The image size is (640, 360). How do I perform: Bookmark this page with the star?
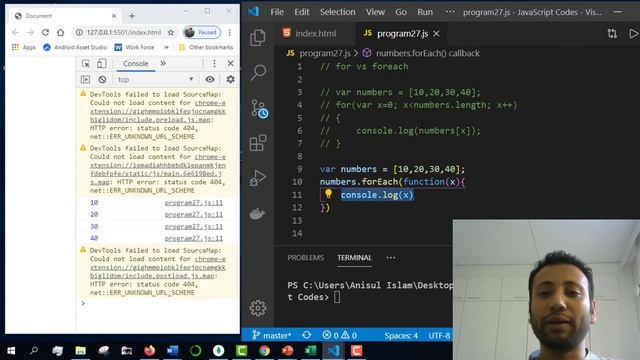[x=171, y=32]
